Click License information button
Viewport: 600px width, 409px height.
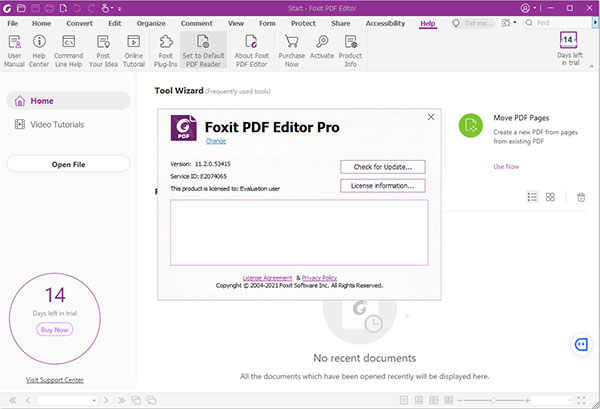point(383,186)
